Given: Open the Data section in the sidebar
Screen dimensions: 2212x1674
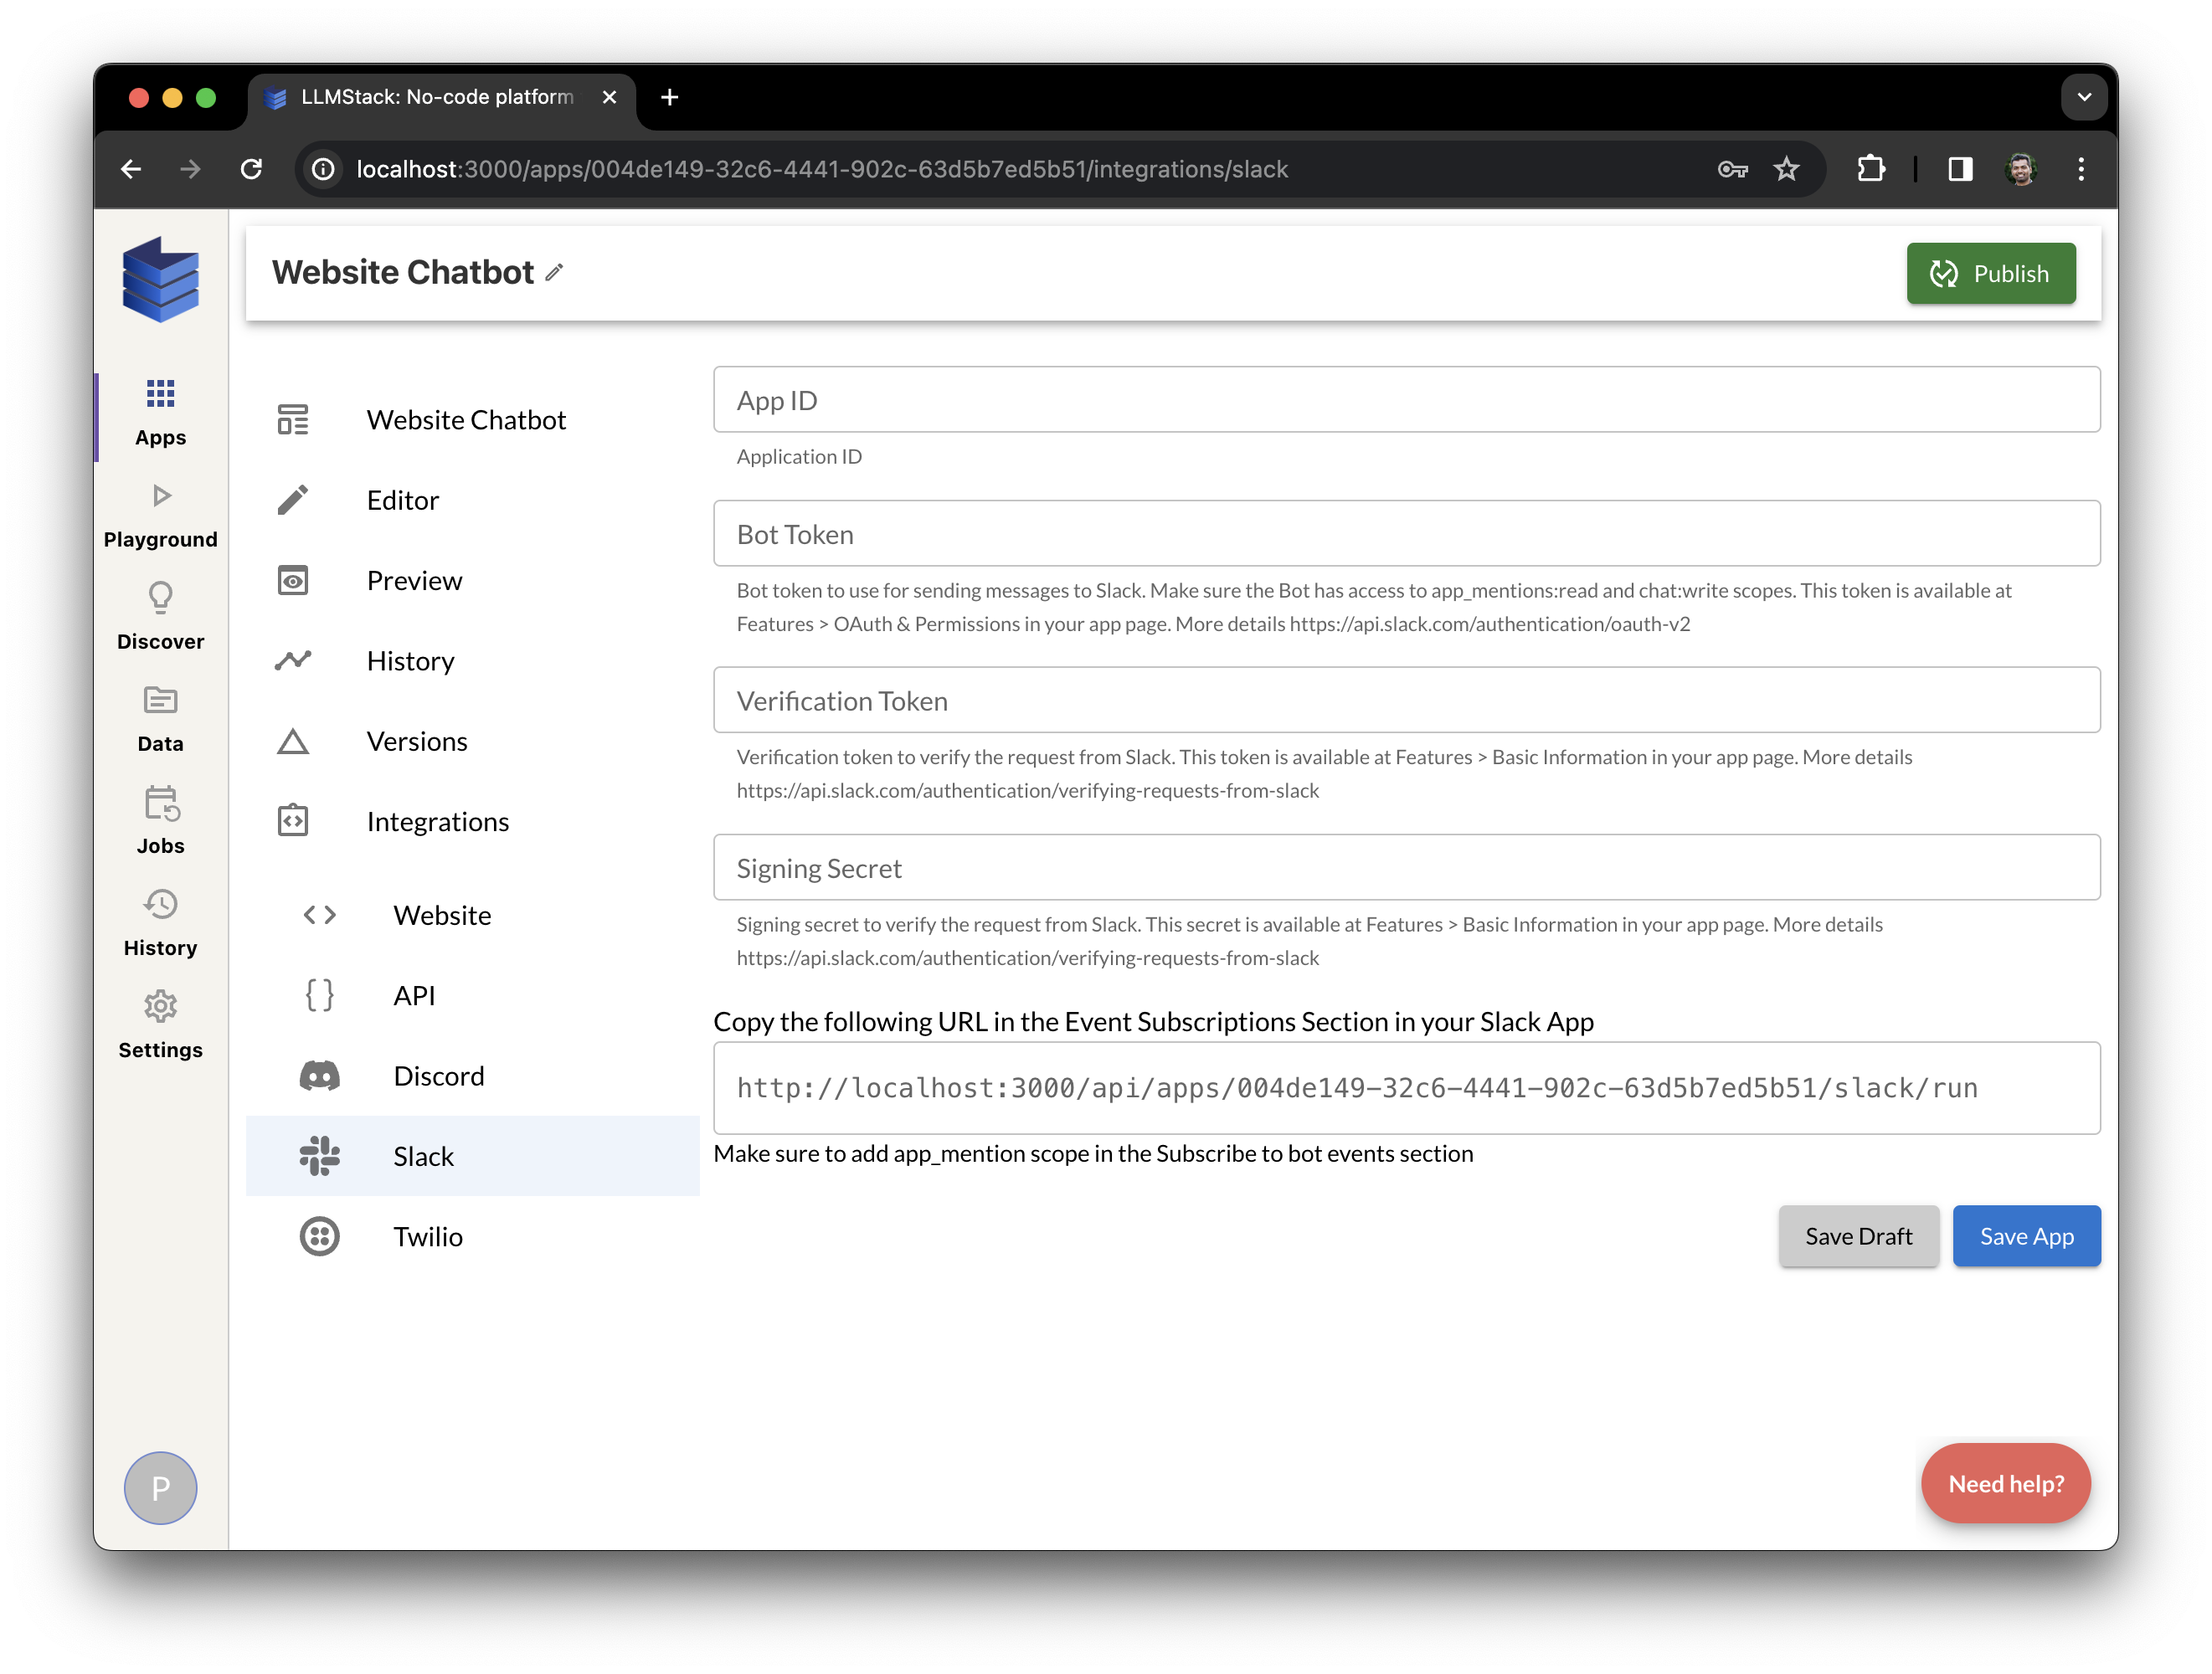Looking at the screenshot, I should click(160, 718).
